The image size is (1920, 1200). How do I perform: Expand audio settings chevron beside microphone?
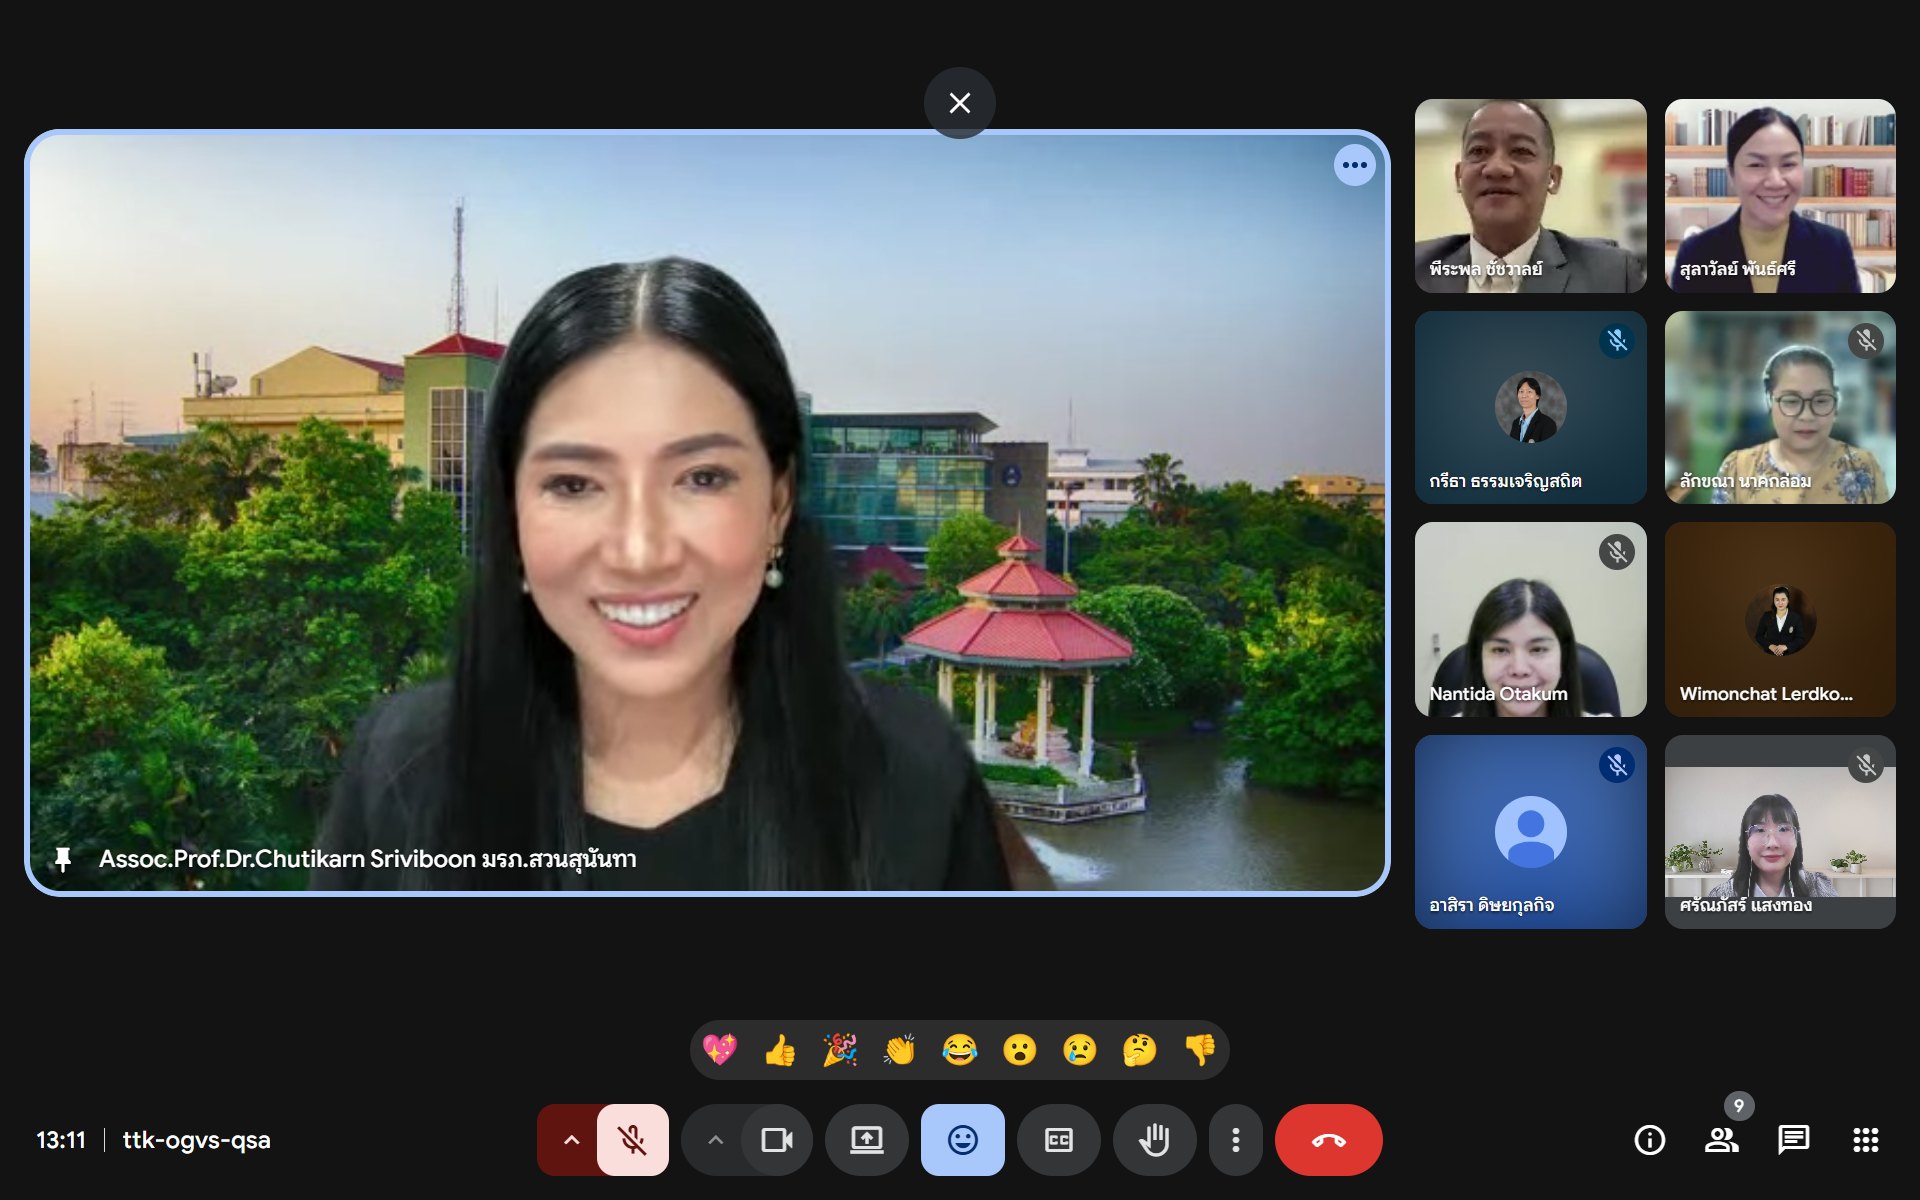point(571,1140)
